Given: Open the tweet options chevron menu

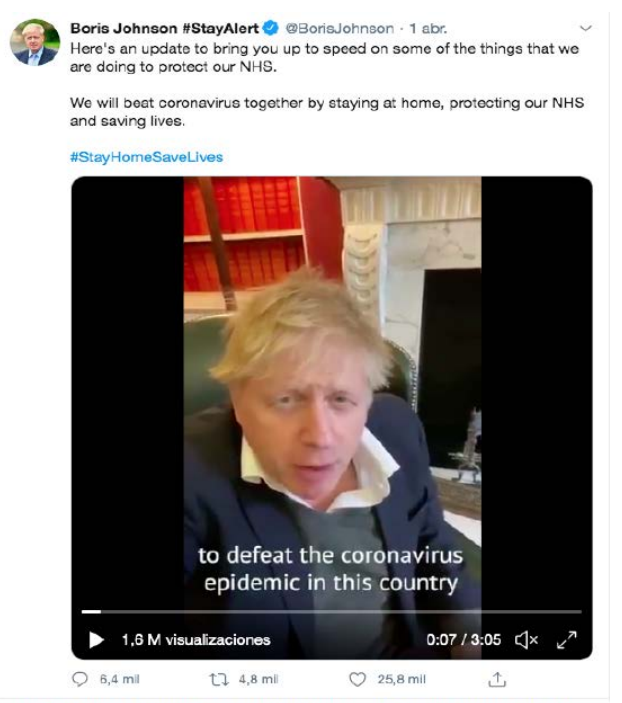Looking at the screenshot, I should click(x=586, y=28).
